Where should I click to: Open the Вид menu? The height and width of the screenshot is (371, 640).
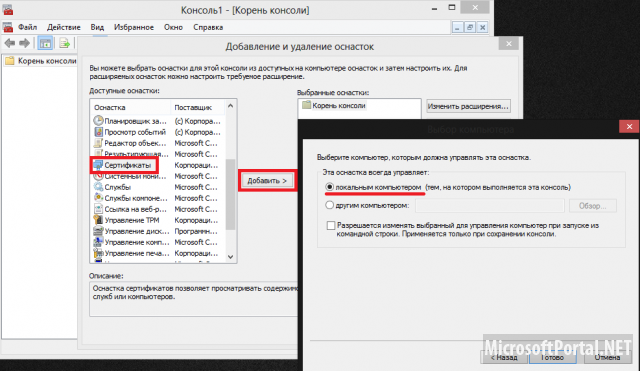97,27
